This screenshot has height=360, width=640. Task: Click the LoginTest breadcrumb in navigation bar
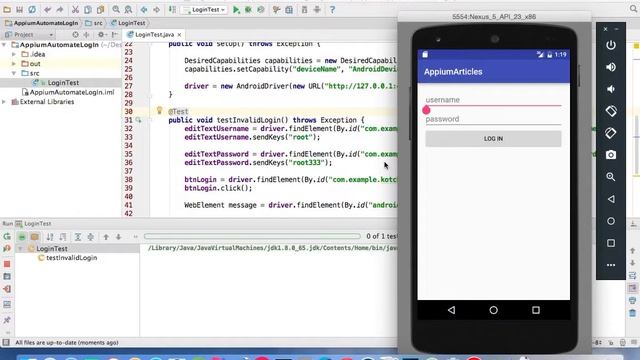pos(128,23)
